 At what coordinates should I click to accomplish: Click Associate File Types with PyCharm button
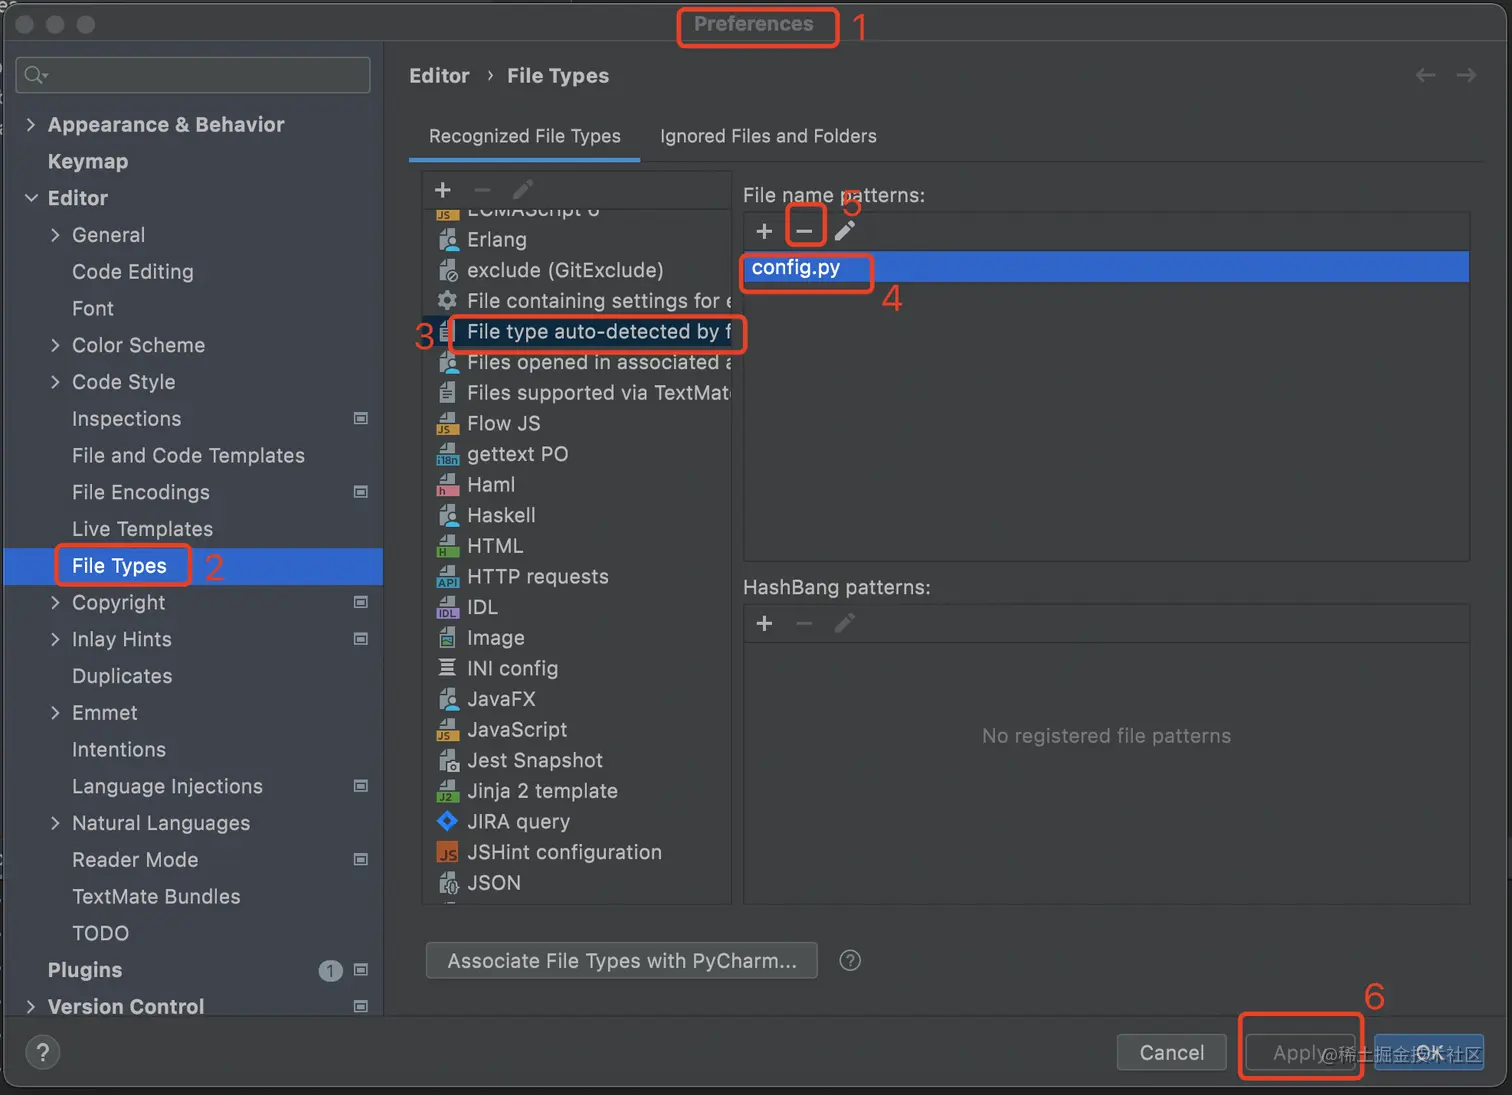[621, 961]
